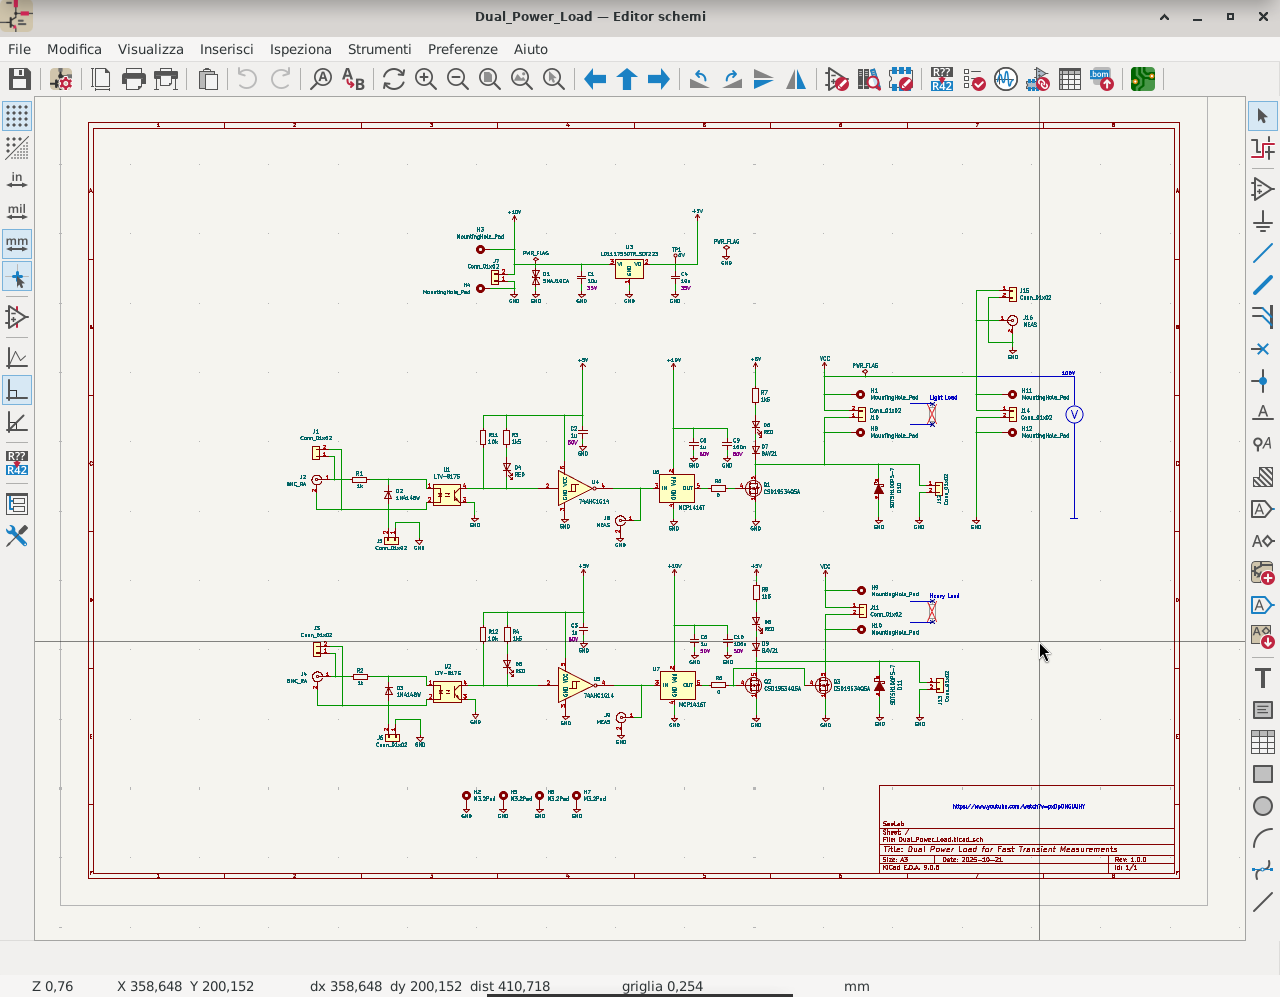Image resolution: width=1280 pixels, height=997 pixels.
Task: Open the PCB editor icon
Action: coord(1142,79)
